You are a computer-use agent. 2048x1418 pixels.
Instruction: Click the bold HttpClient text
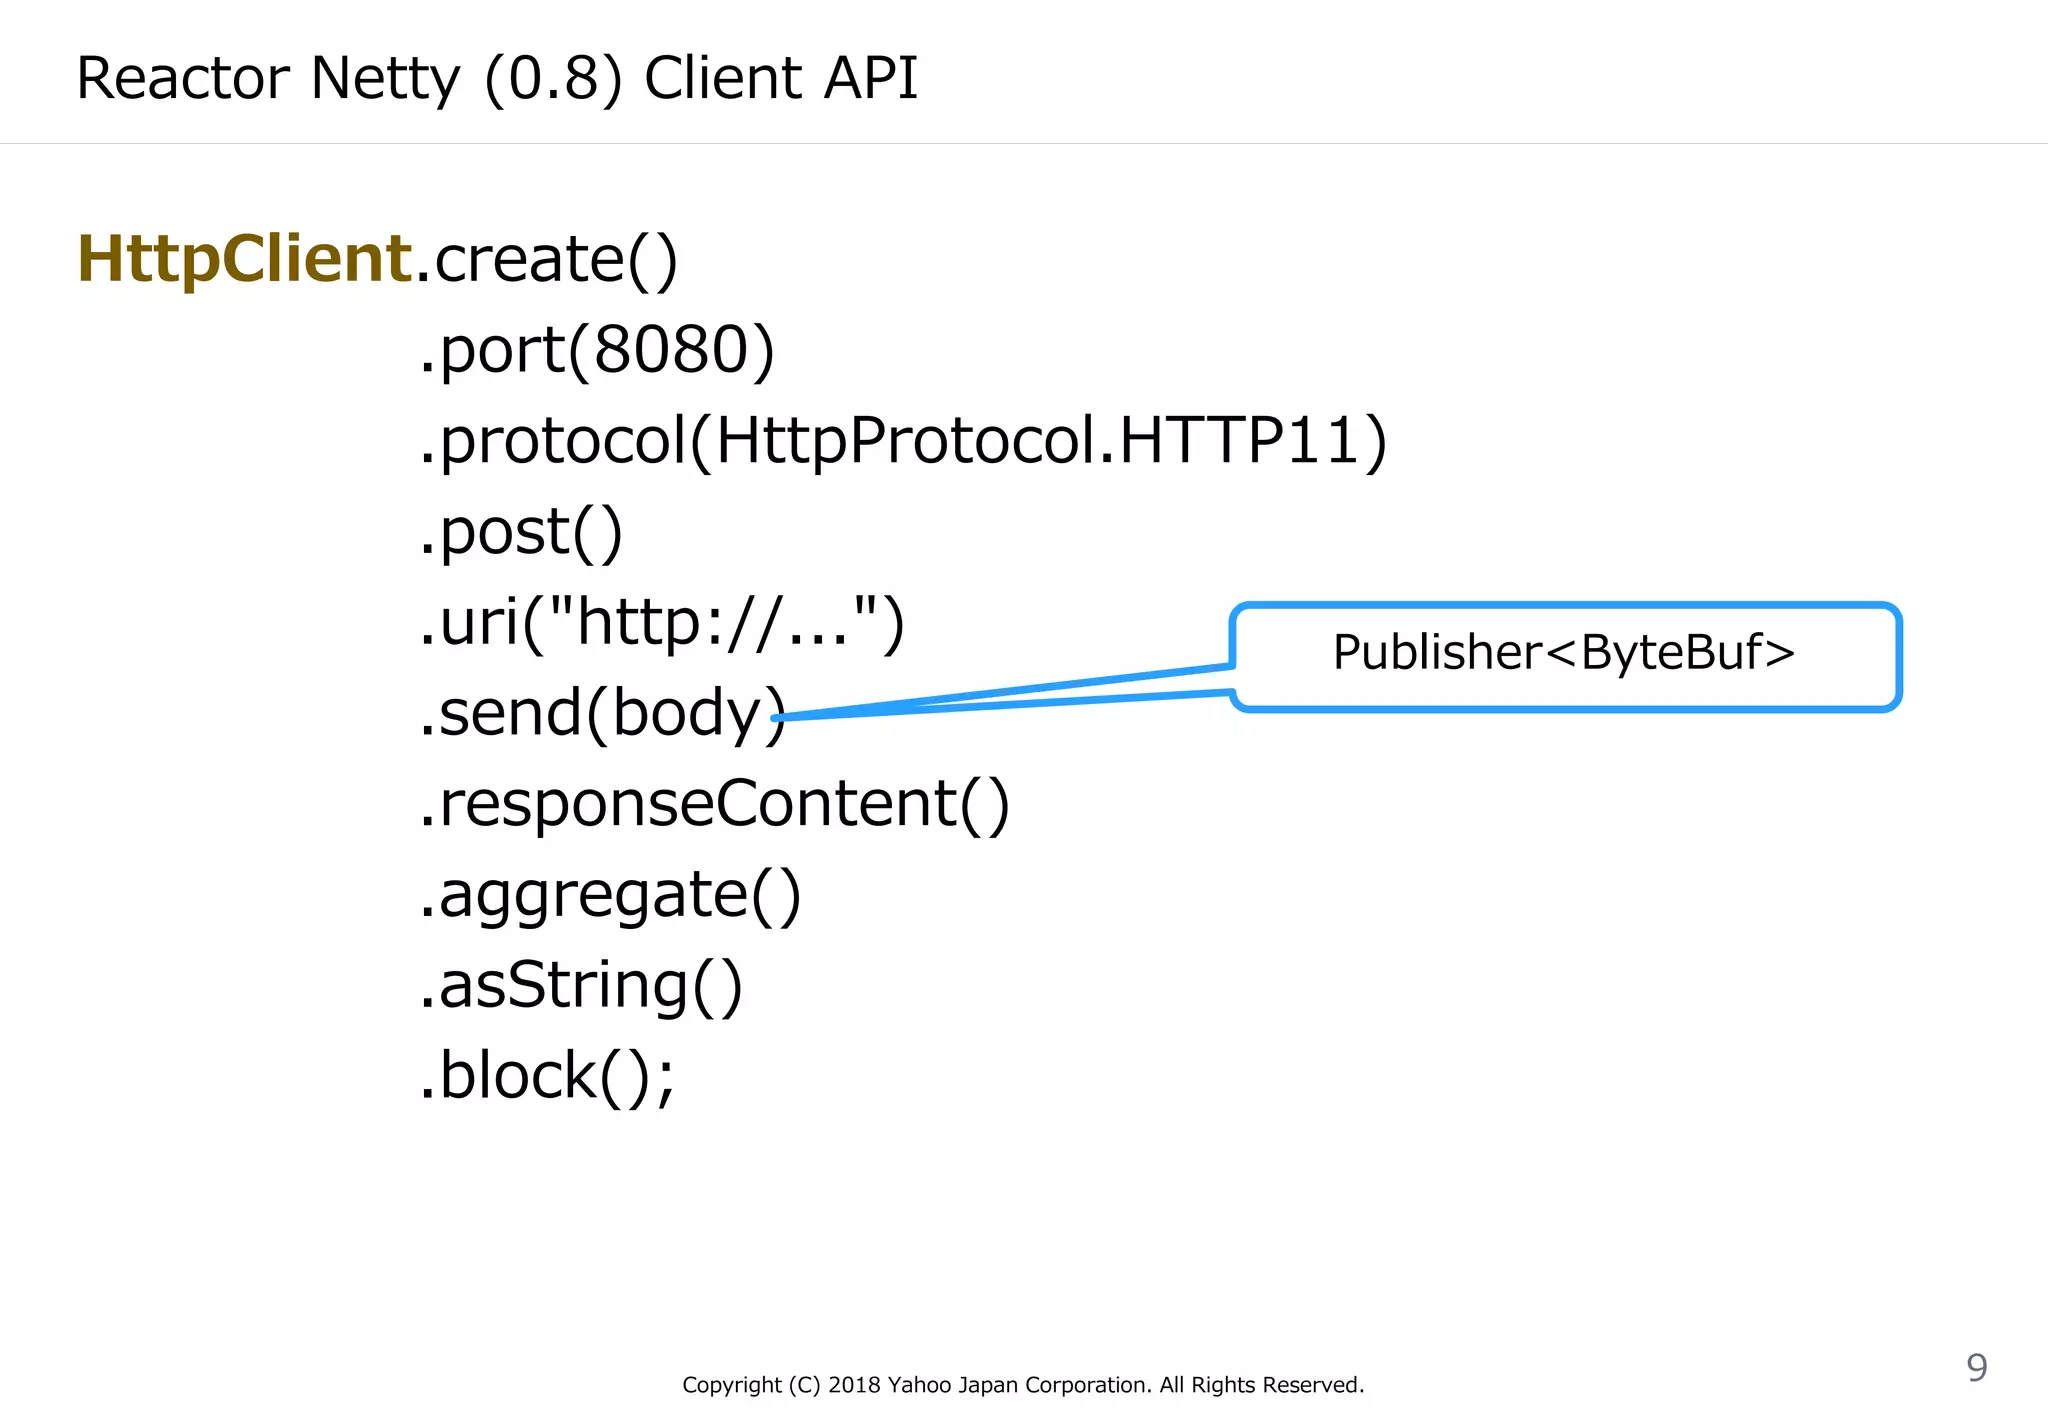244,259
